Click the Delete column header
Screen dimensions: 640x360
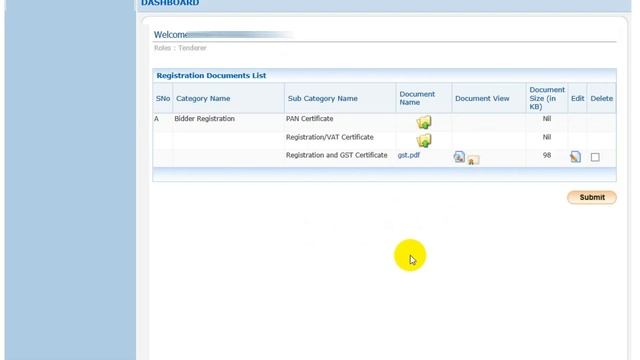[602, 98]
